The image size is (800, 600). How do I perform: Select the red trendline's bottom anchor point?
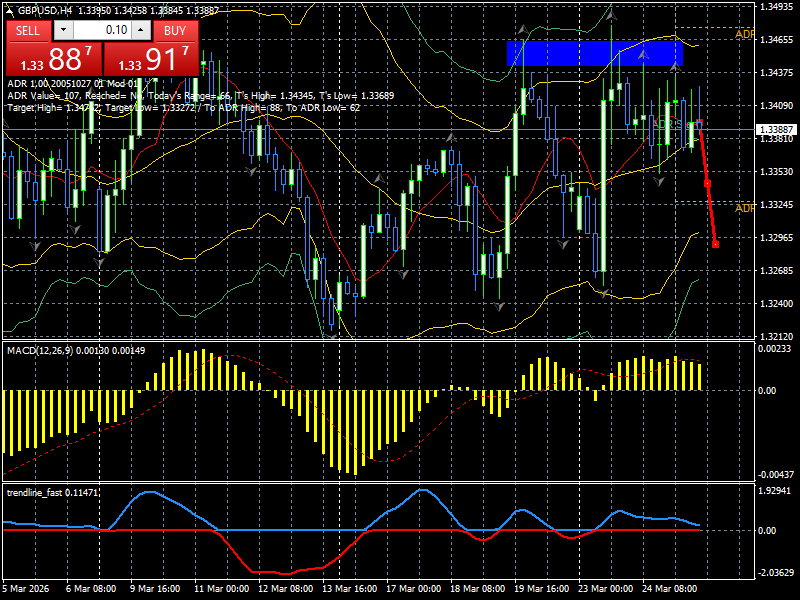coord(715,245)
